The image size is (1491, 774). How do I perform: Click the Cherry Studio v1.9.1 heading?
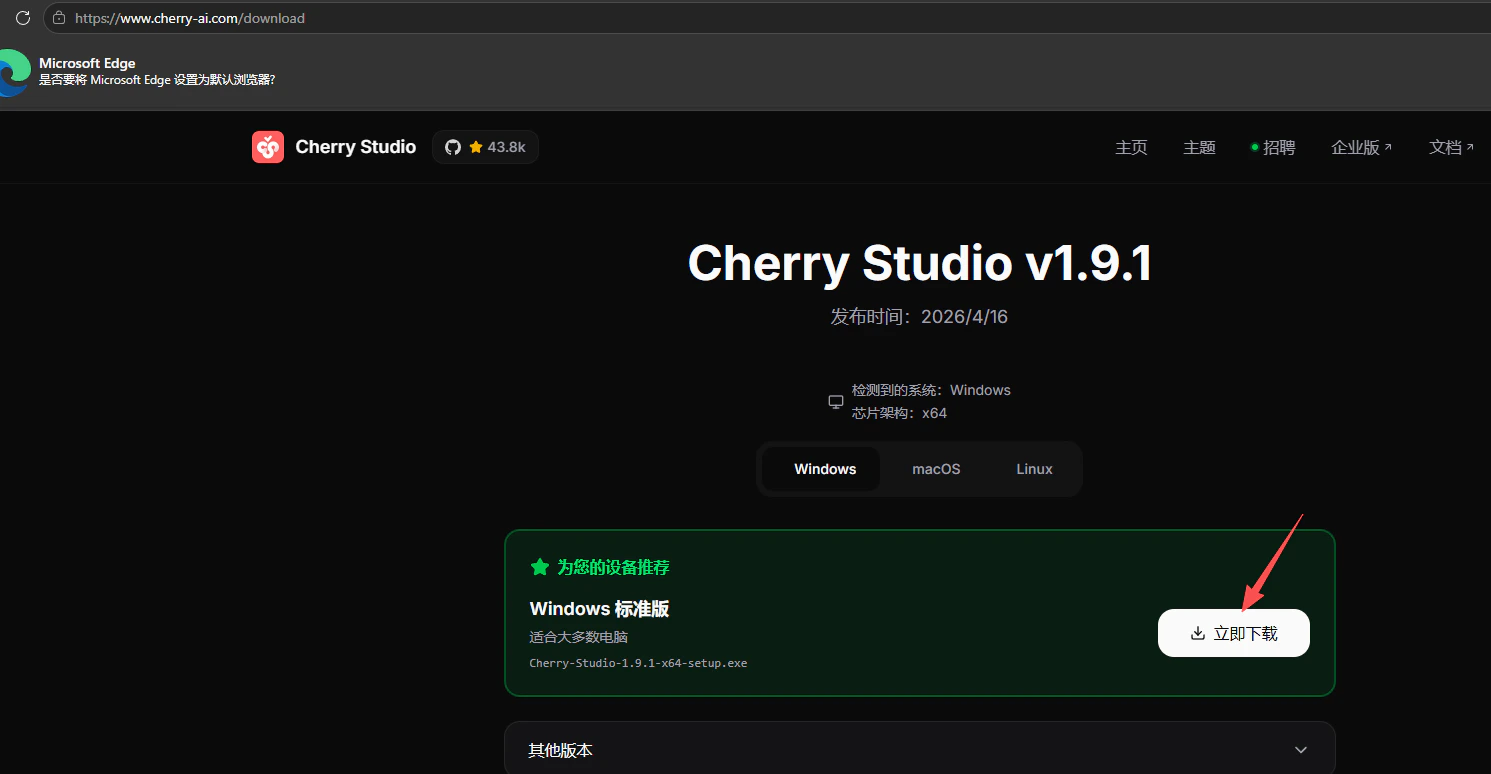(920, 263)
